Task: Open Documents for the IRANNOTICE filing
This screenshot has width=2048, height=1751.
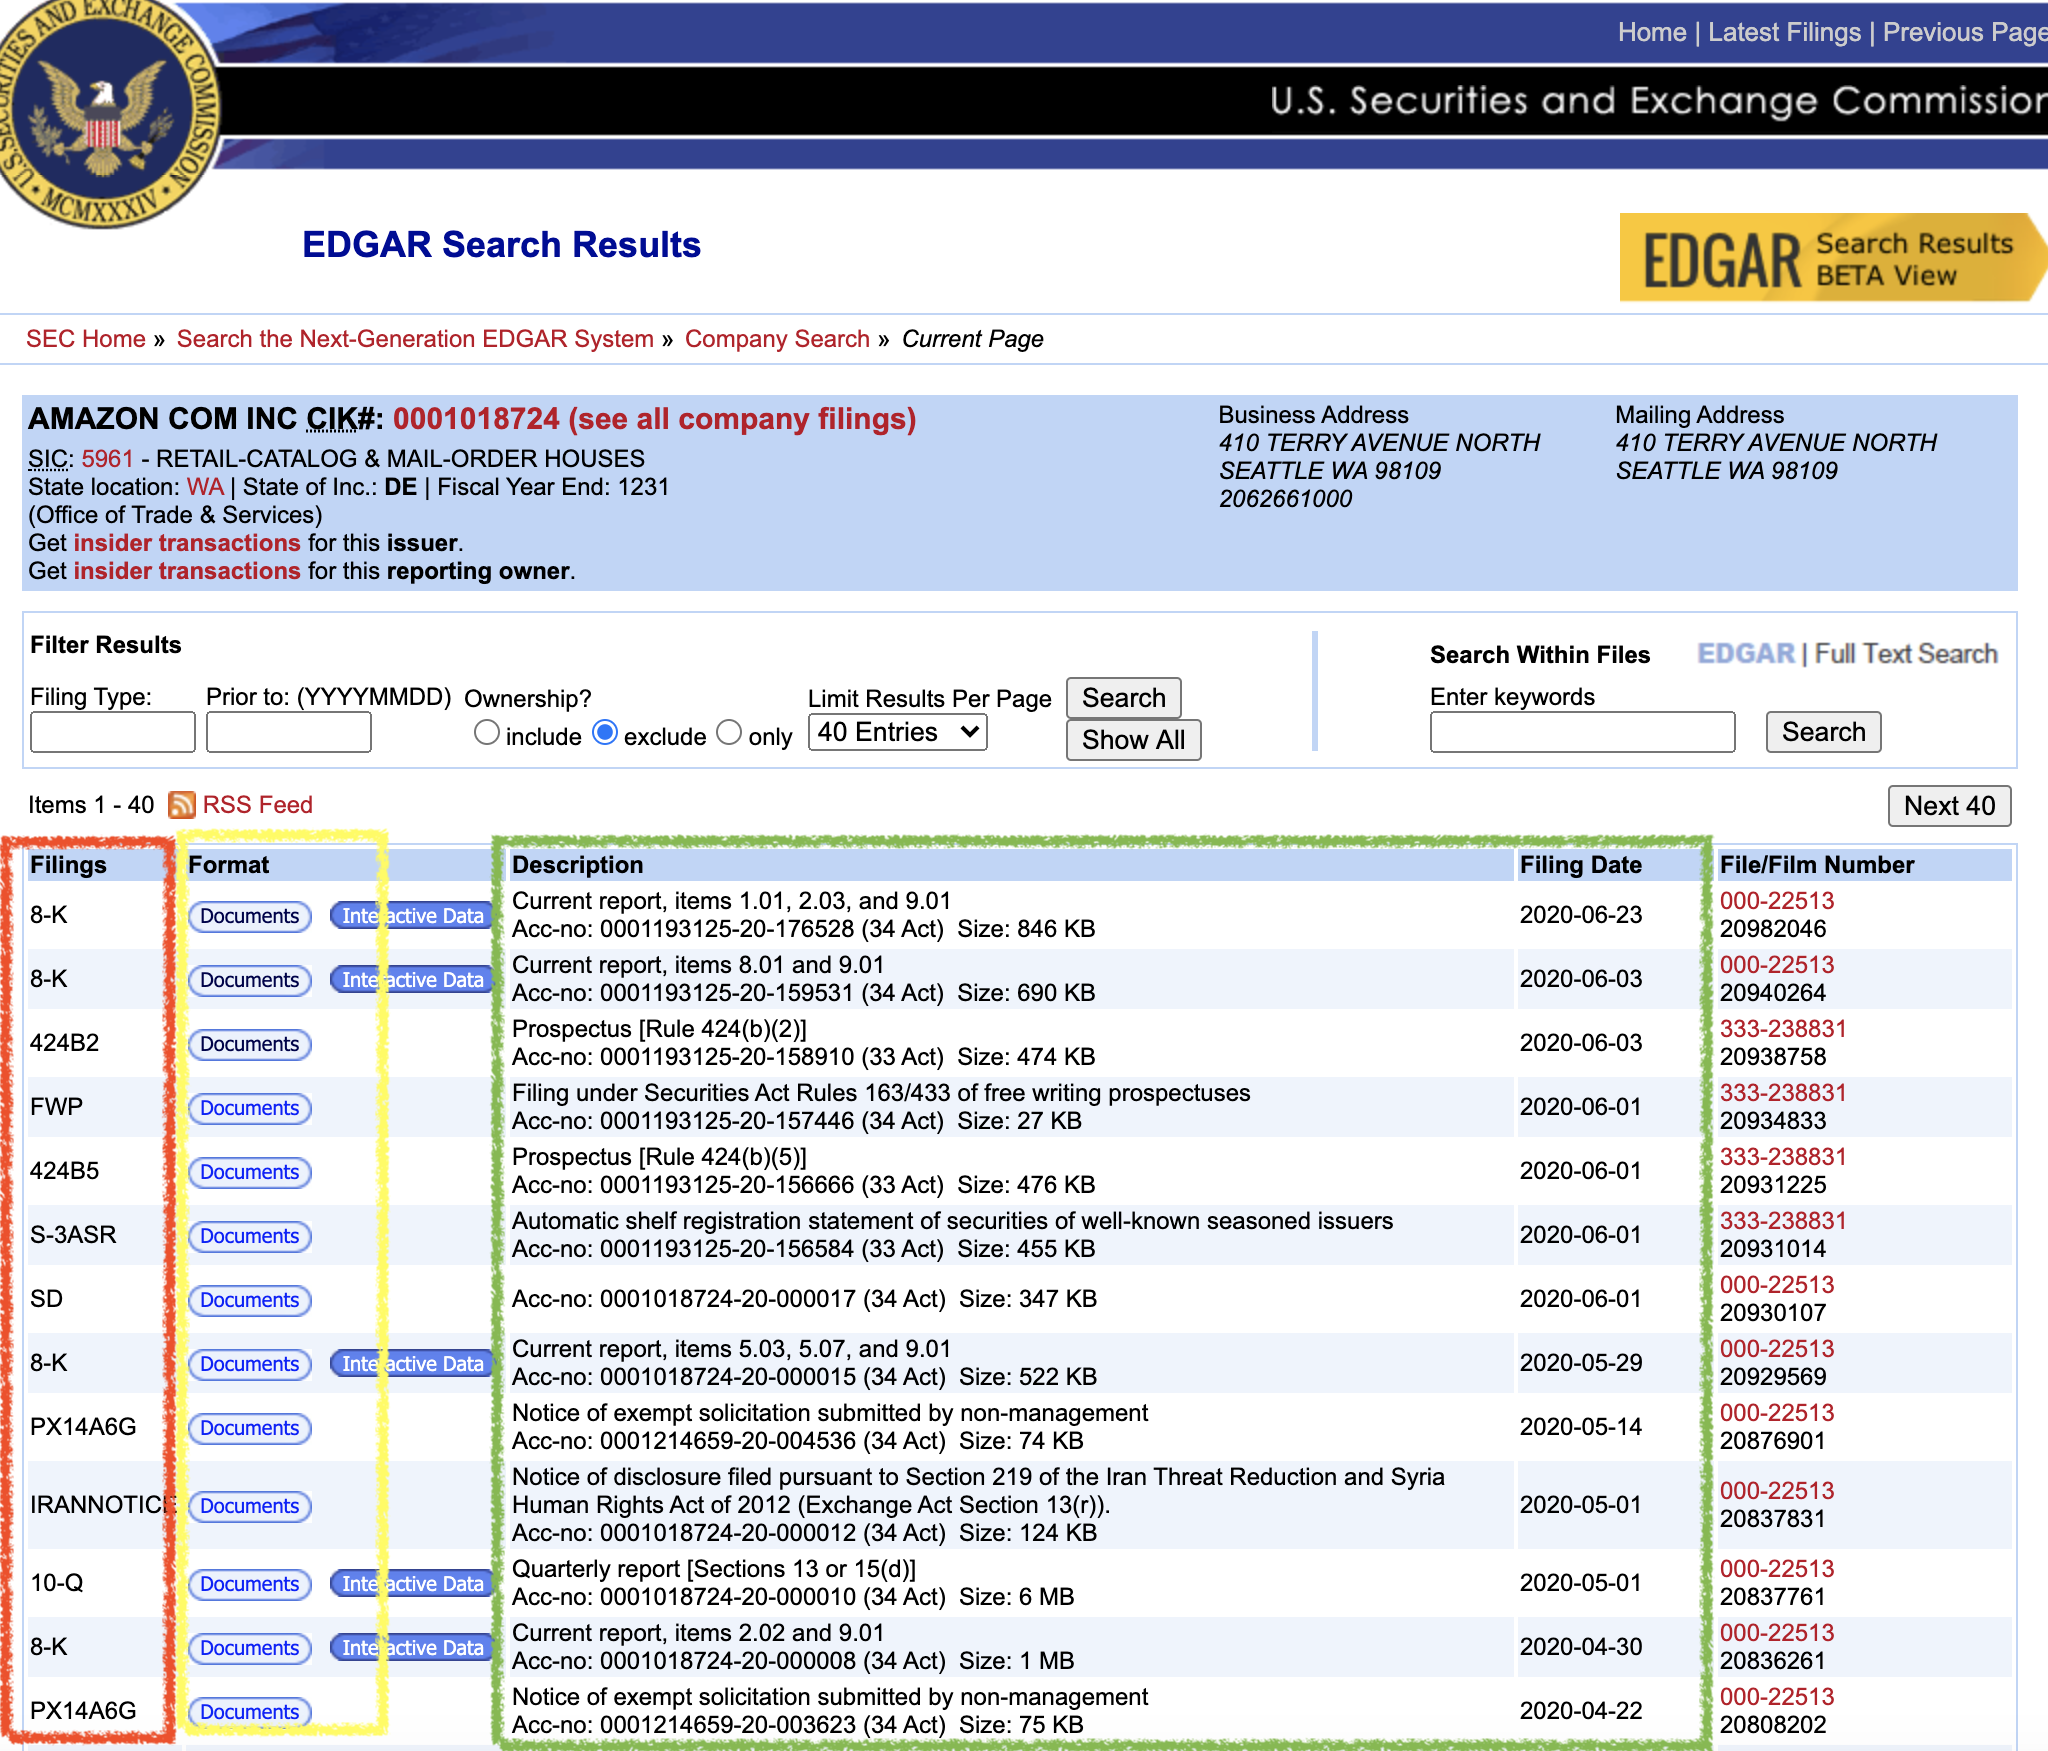Action: click(250, 1506)
